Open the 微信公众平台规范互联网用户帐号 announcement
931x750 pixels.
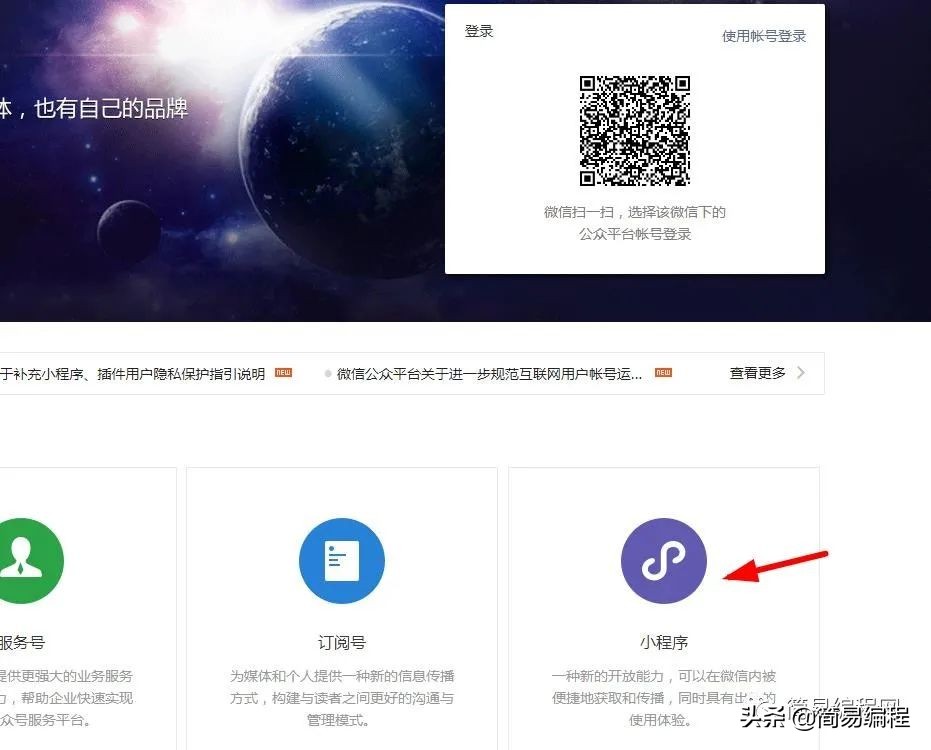coord(490,371)
